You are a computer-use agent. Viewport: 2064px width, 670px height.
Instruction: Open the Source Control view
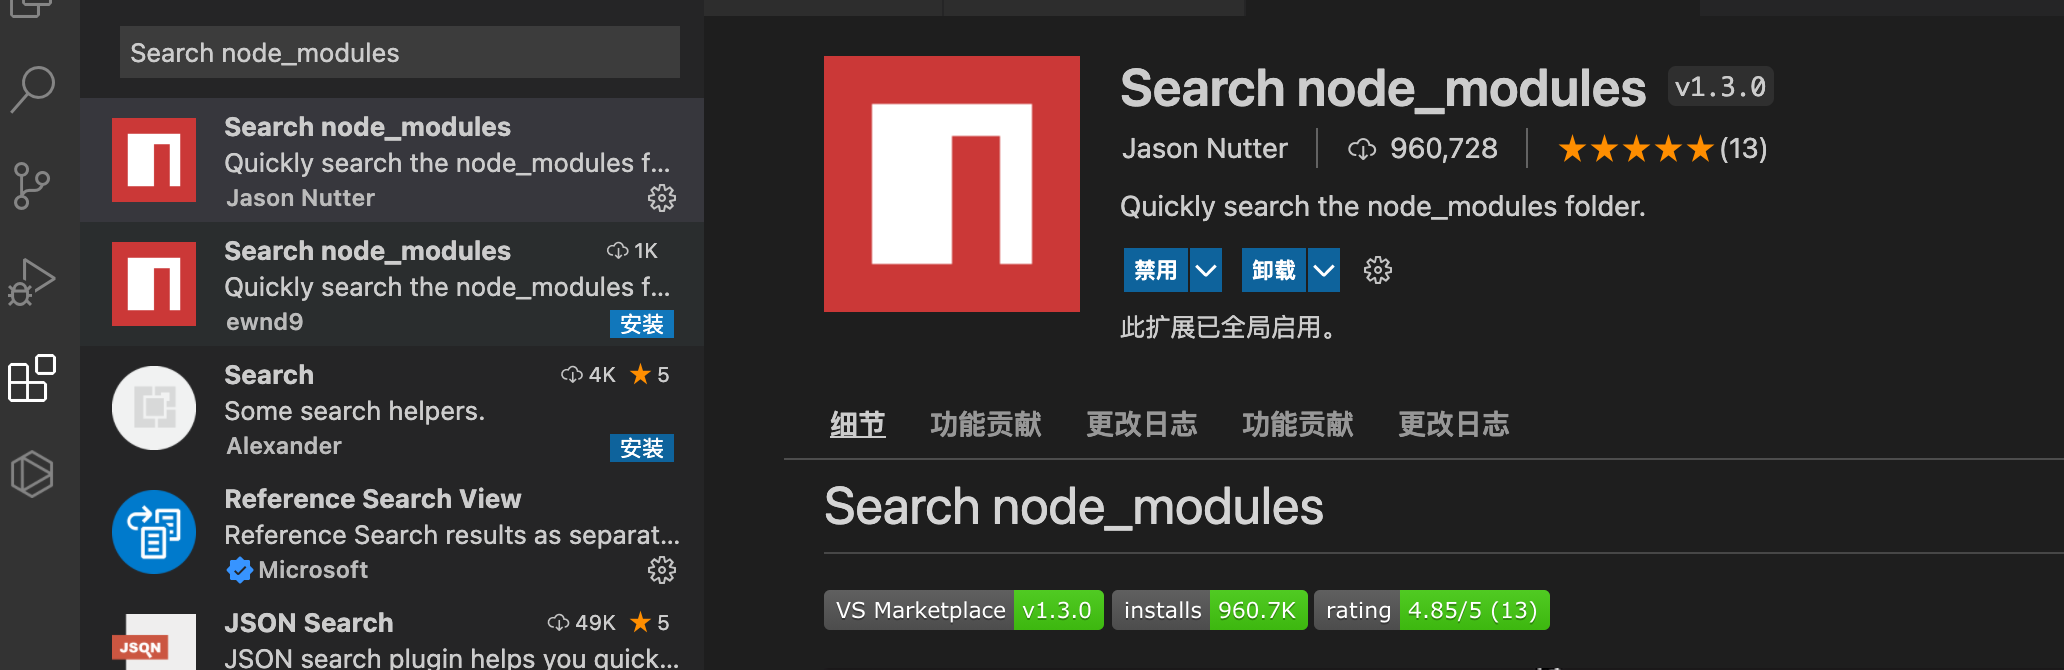point(32,186)
